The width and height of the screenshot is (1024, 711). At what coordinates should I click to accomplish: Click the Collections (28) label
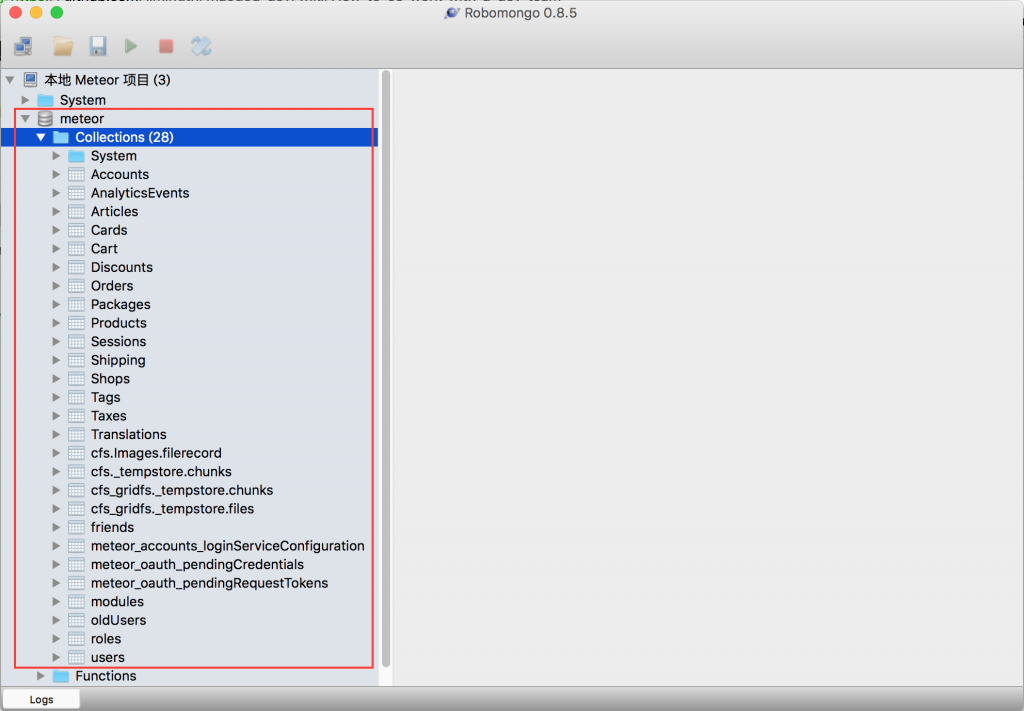[x=124, y=137]
